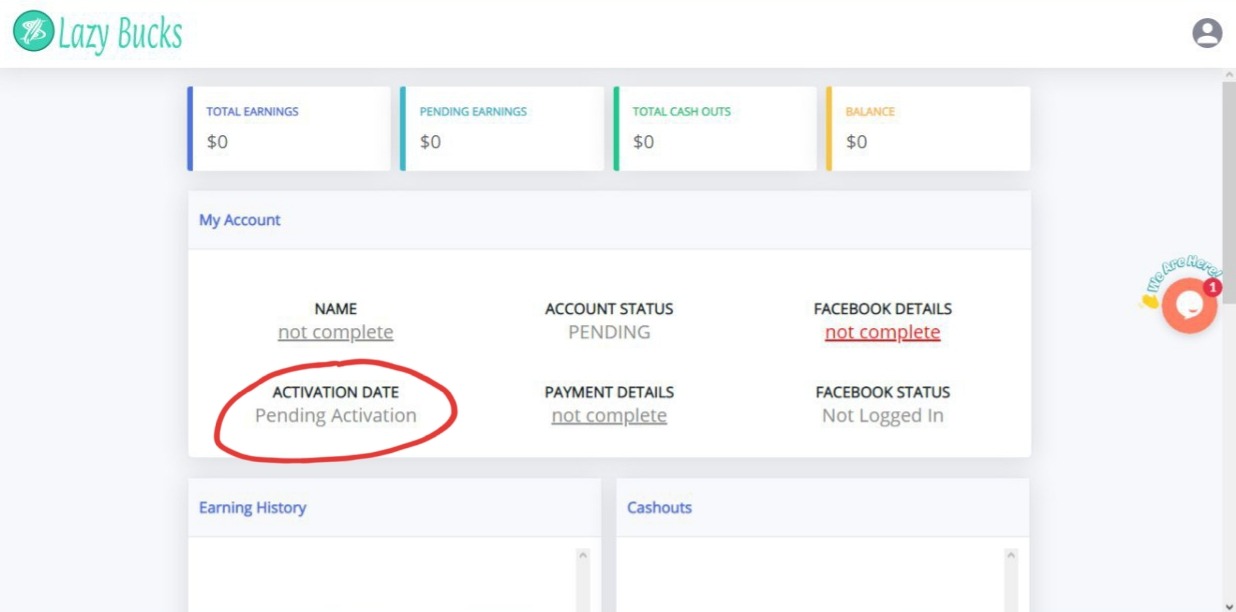
Task: Click the Lazy Bucks round logo icon
Action: point(32,32)
